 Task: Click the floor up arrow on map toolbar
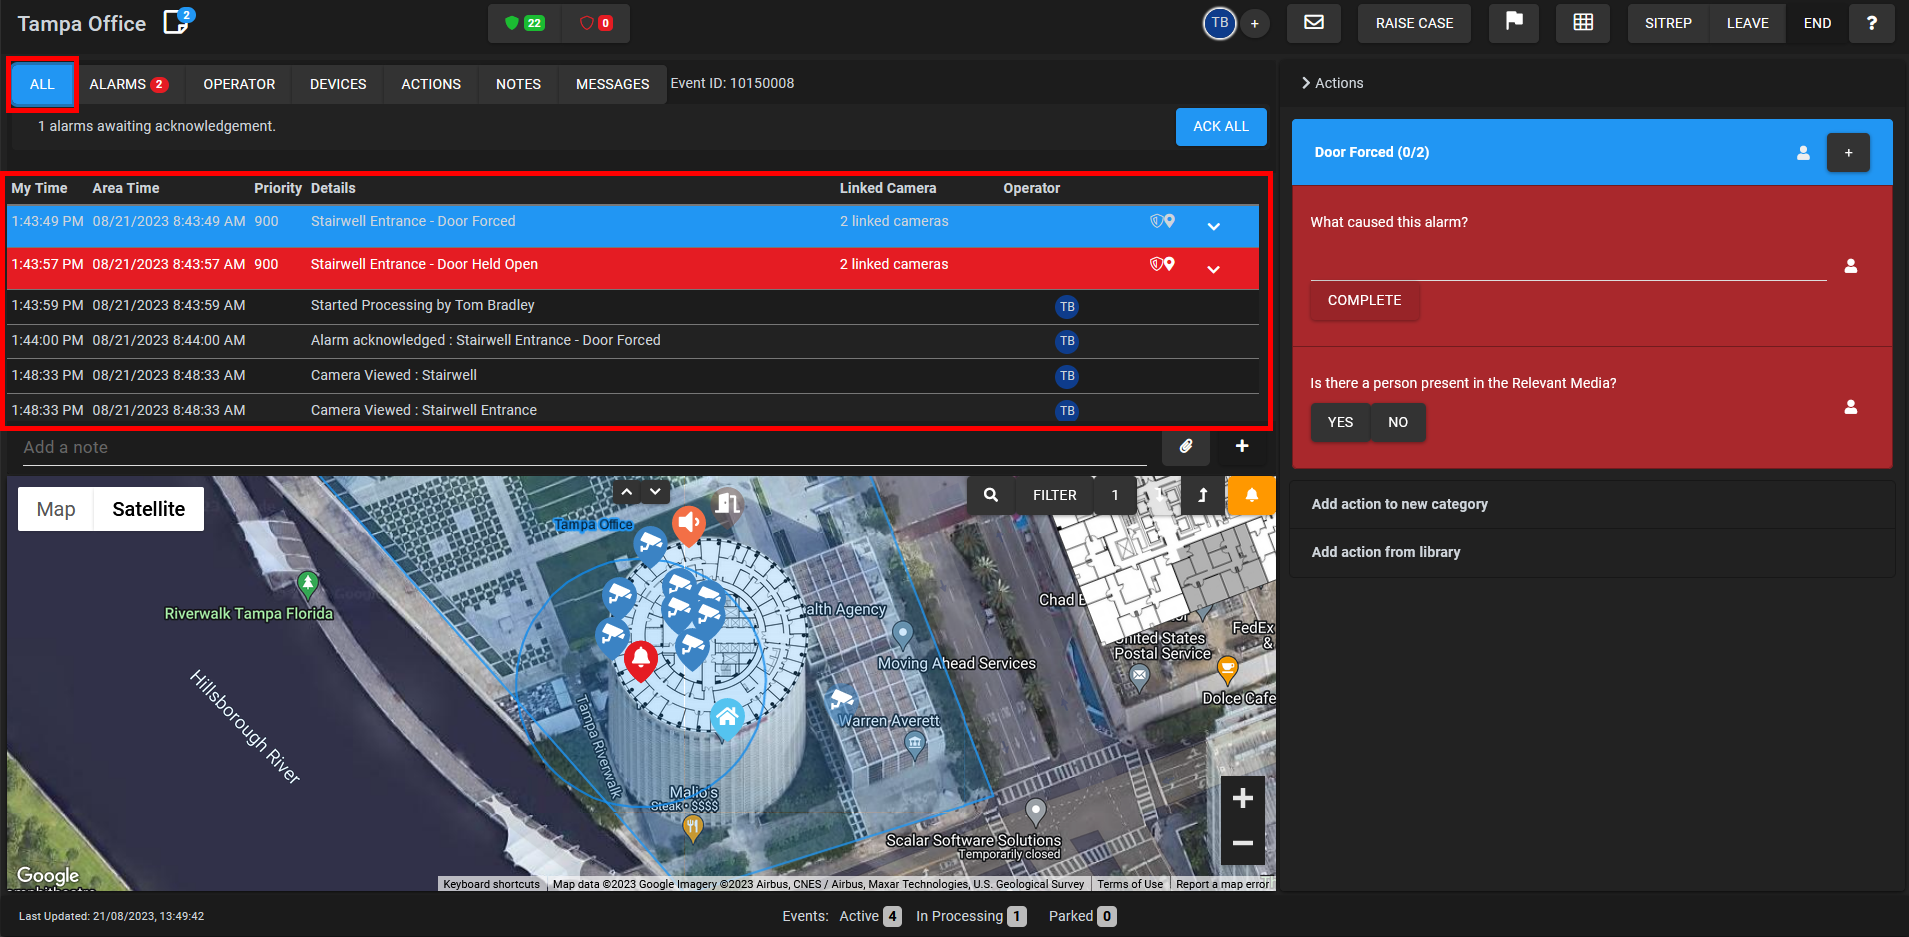1203,495
